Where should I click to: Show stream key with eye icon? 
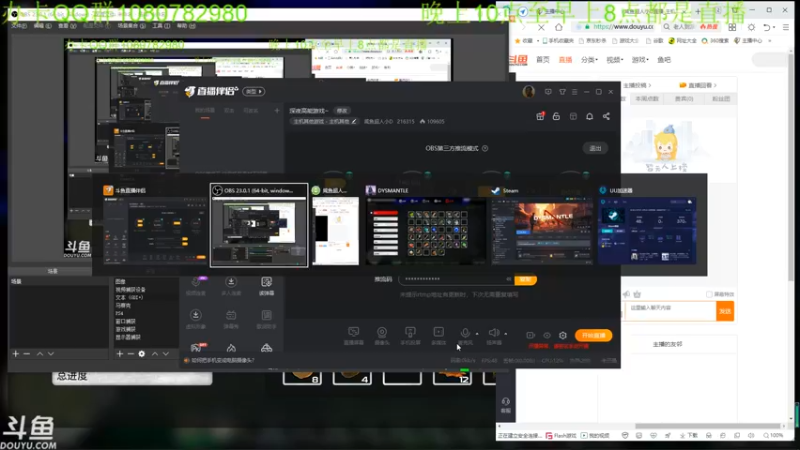click(x=509, y=279)
